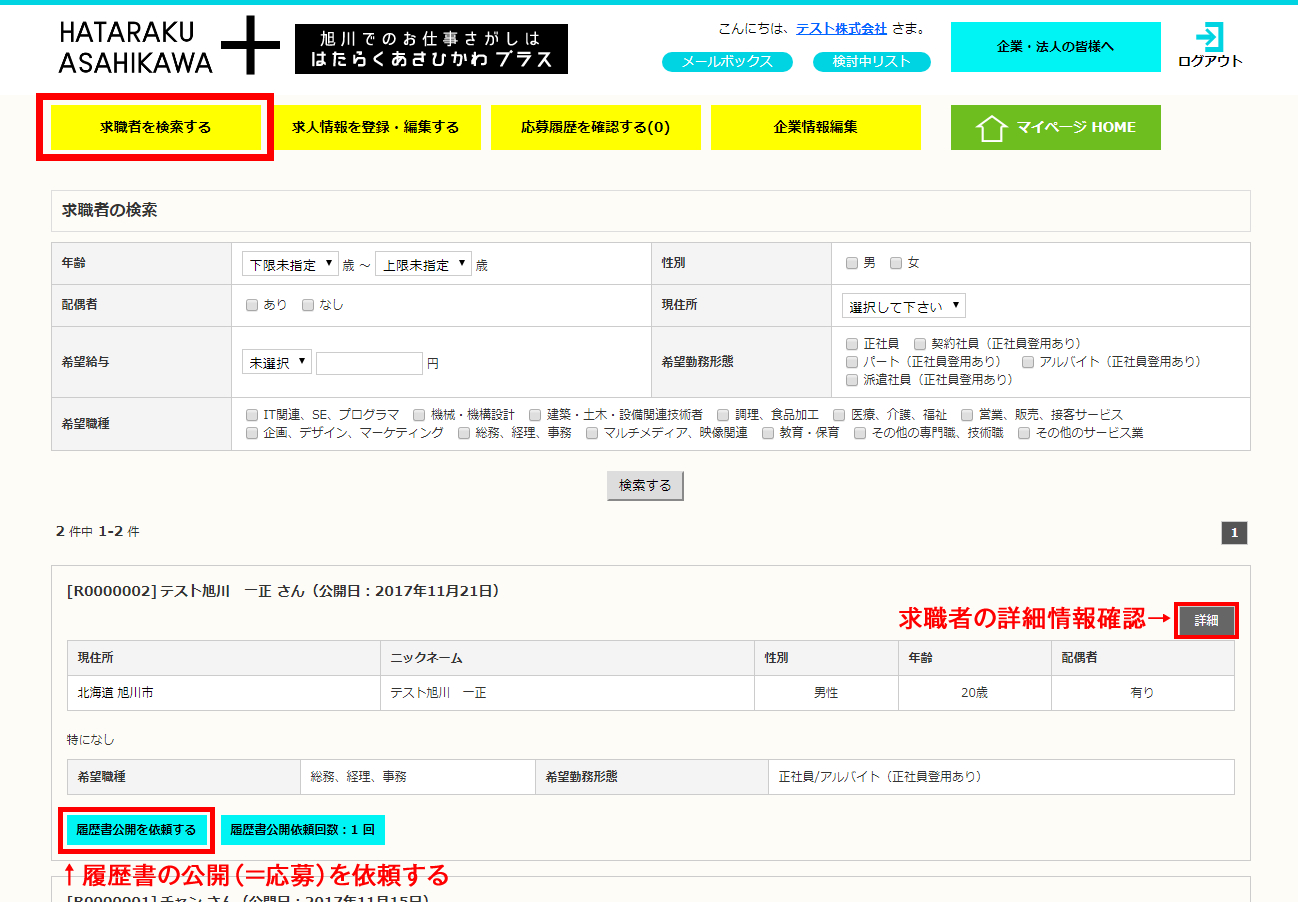The image size is (1298, 902).
Task: Expand the 上限未指定 maximum age dropdown
Action: (423, 264)
